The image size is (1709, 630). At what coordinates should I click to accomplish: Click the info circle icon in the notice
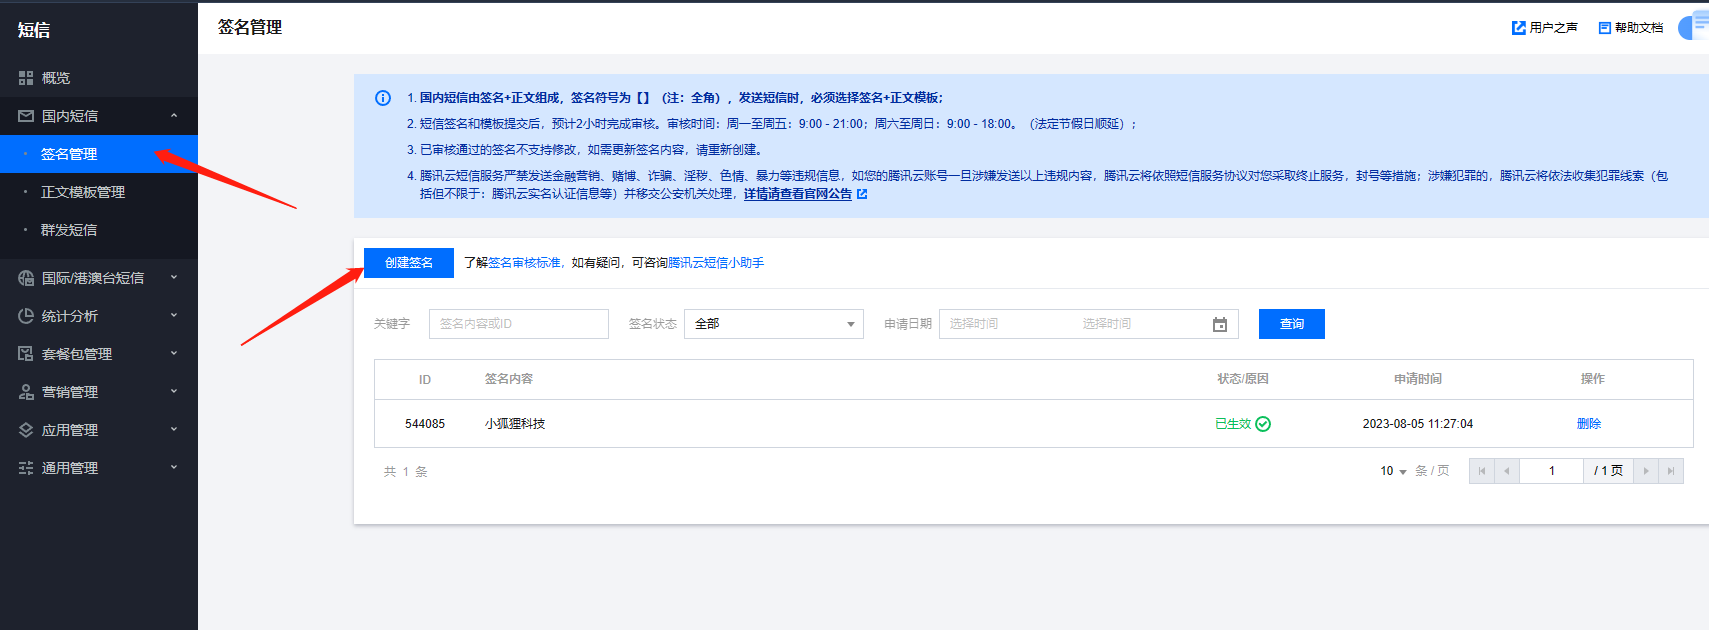[383, 98]
